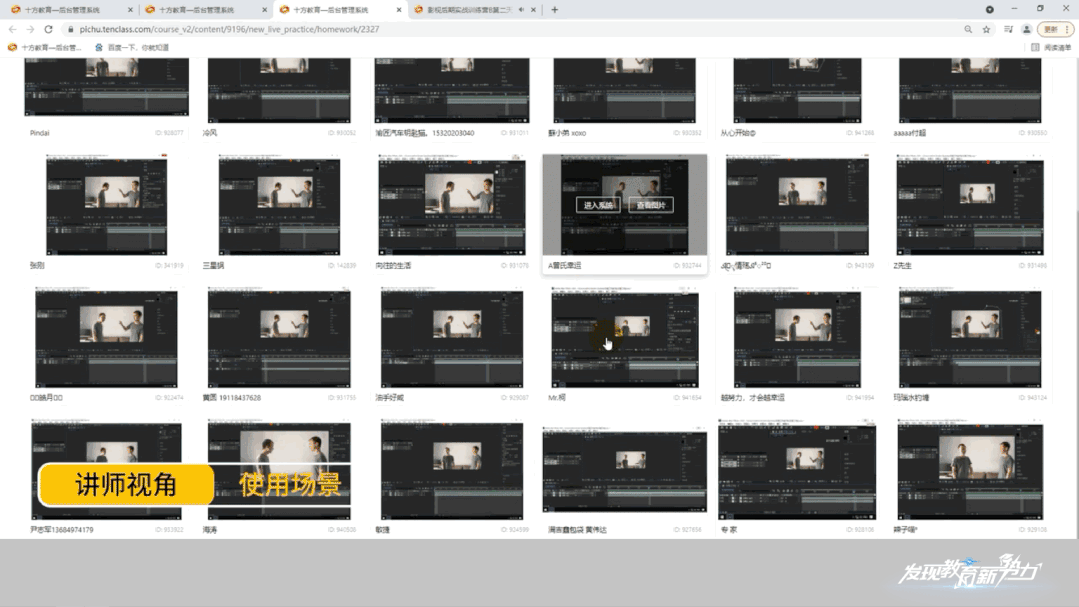The height and width of the screenshot is (607, 1079).
Task: Open a new browser tab with plus icon
Action: pyautogui.click(x=555, y=10)
